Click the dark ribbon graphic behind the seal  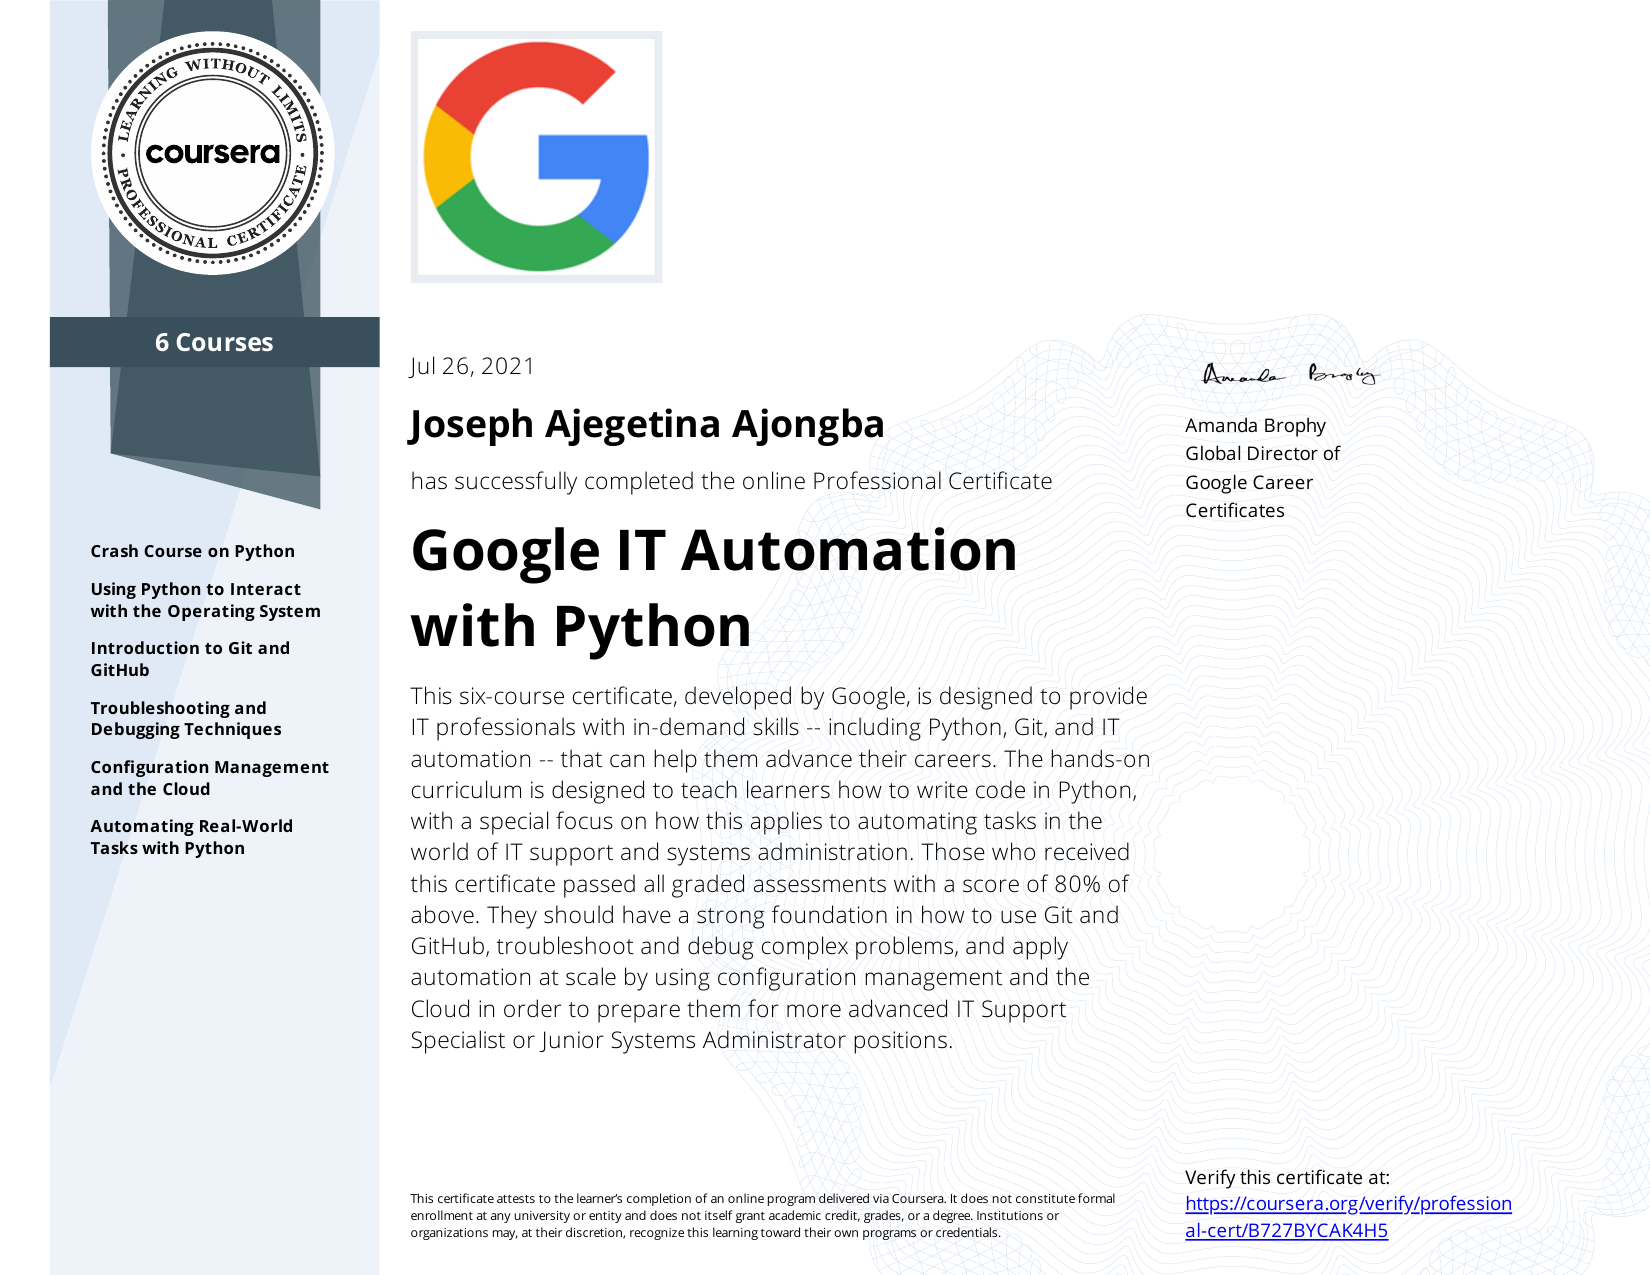pos(213,440)
